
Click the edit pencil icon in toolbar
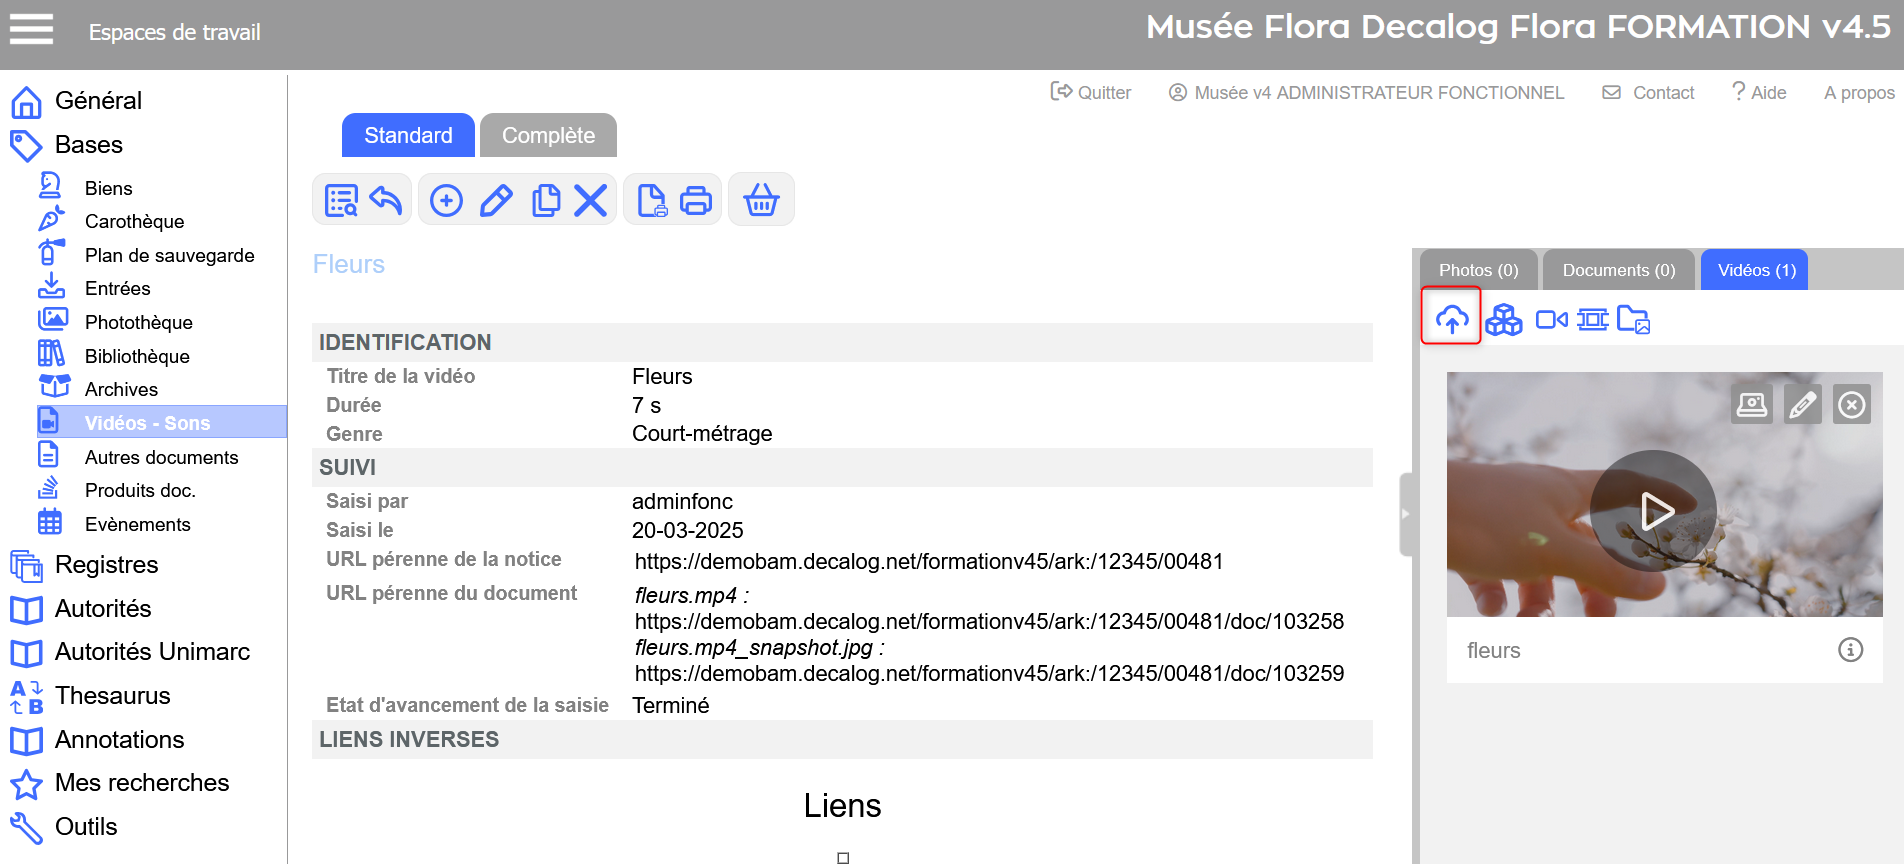496,201
